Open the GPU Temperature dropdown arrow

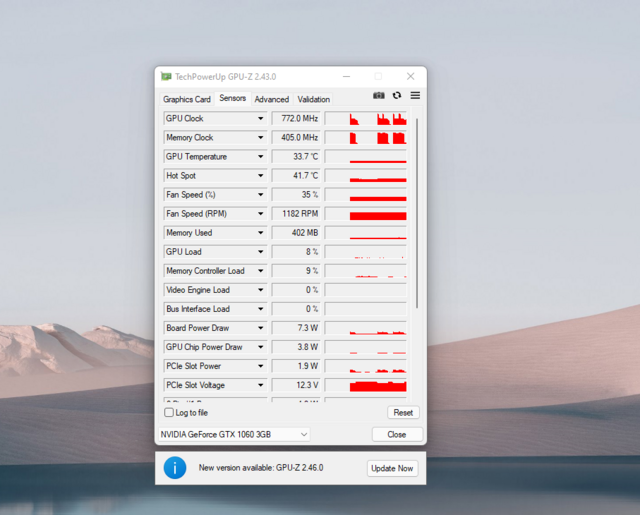click(x=260, y=157)
